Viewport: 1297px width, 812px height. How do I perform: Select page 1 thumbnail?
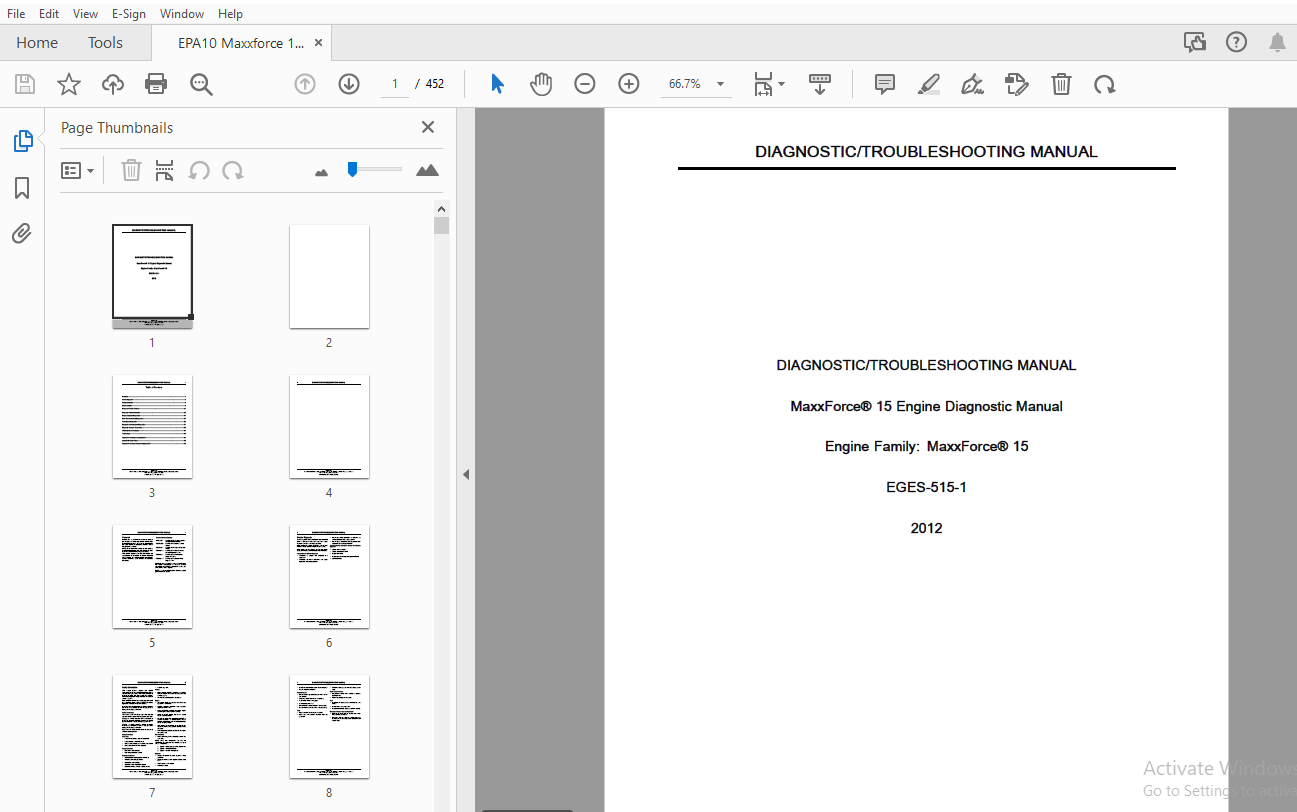click(x=152, y=276)
